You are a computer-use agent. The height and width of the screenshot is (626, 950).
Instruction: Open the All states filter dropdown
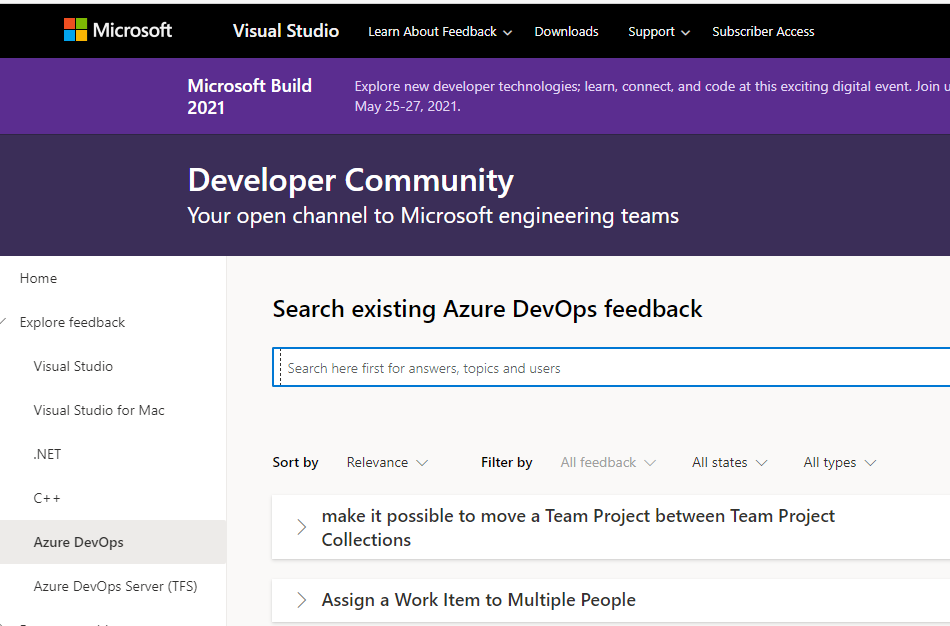pyautogui.click(x=729, y=462)
